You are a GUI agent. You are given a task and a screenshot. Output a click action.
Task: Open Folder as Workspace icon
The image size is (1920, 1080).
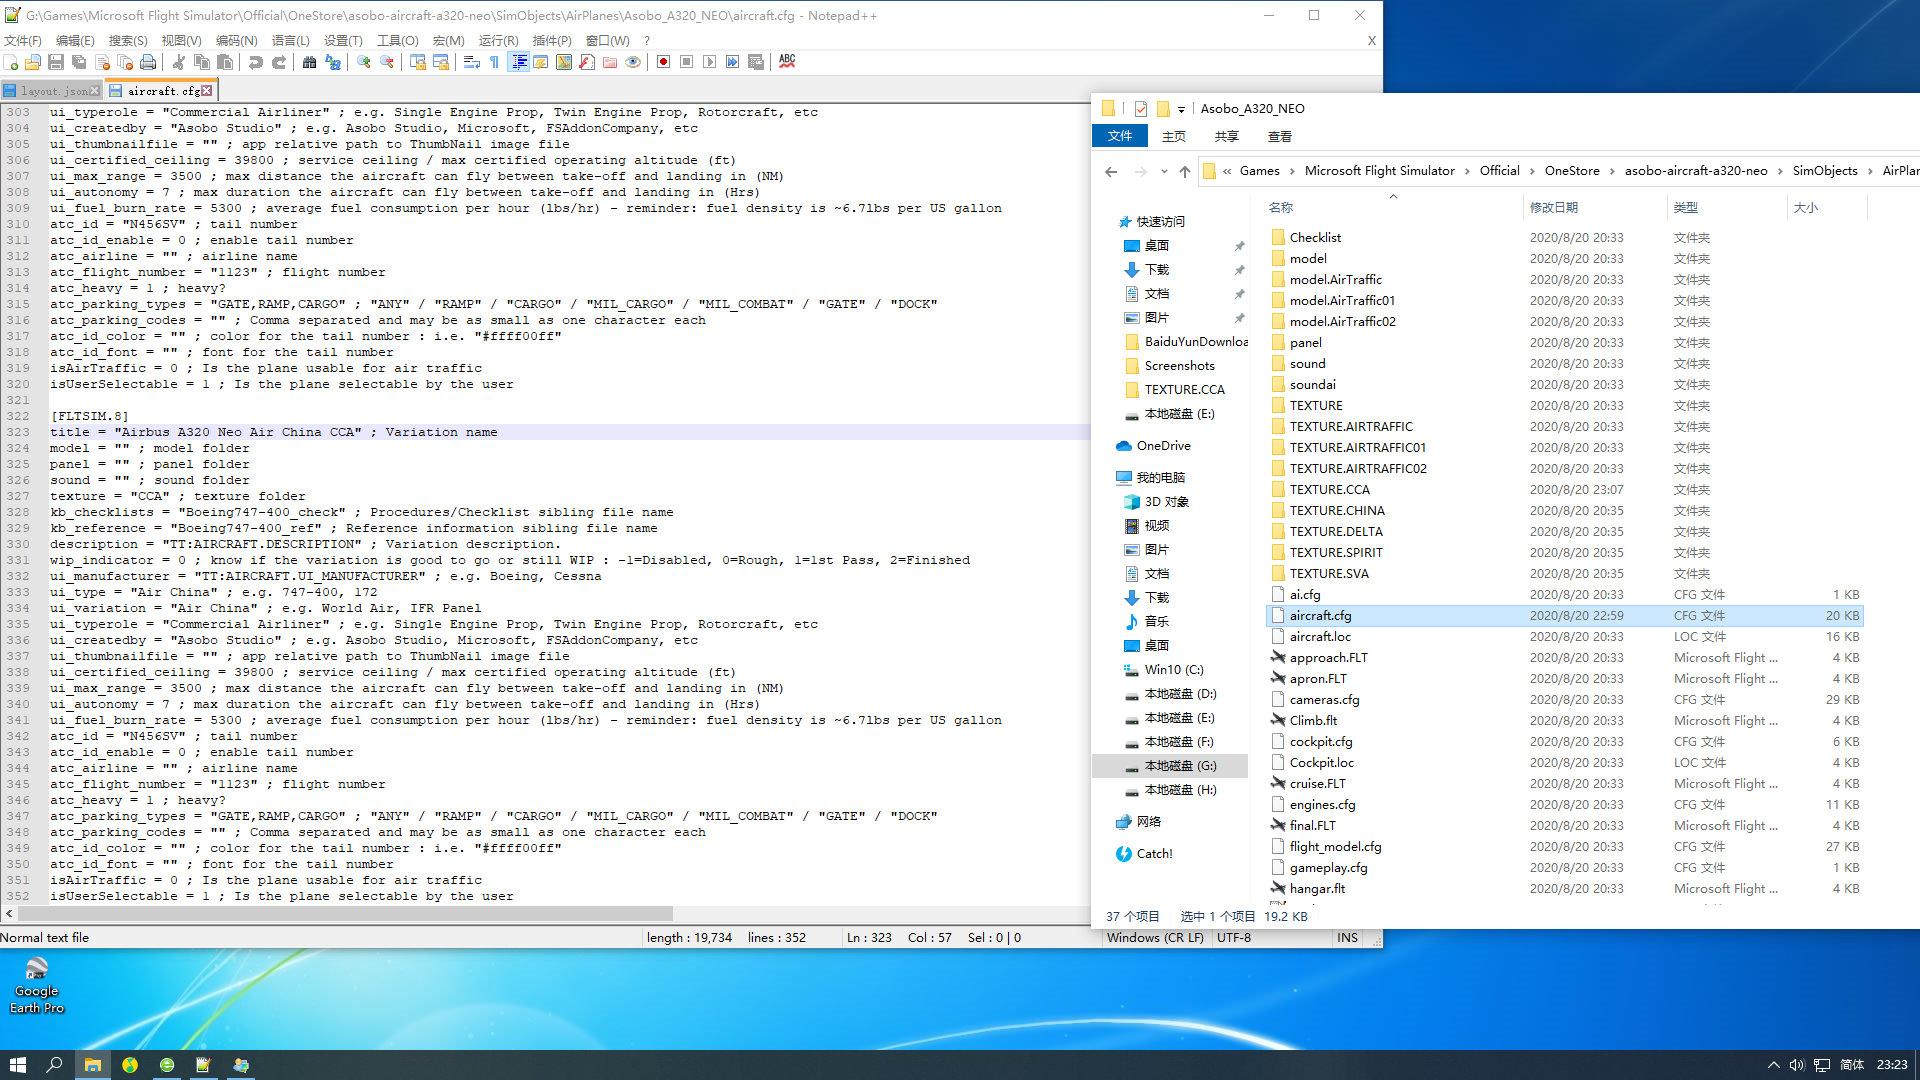click(610, 62)
